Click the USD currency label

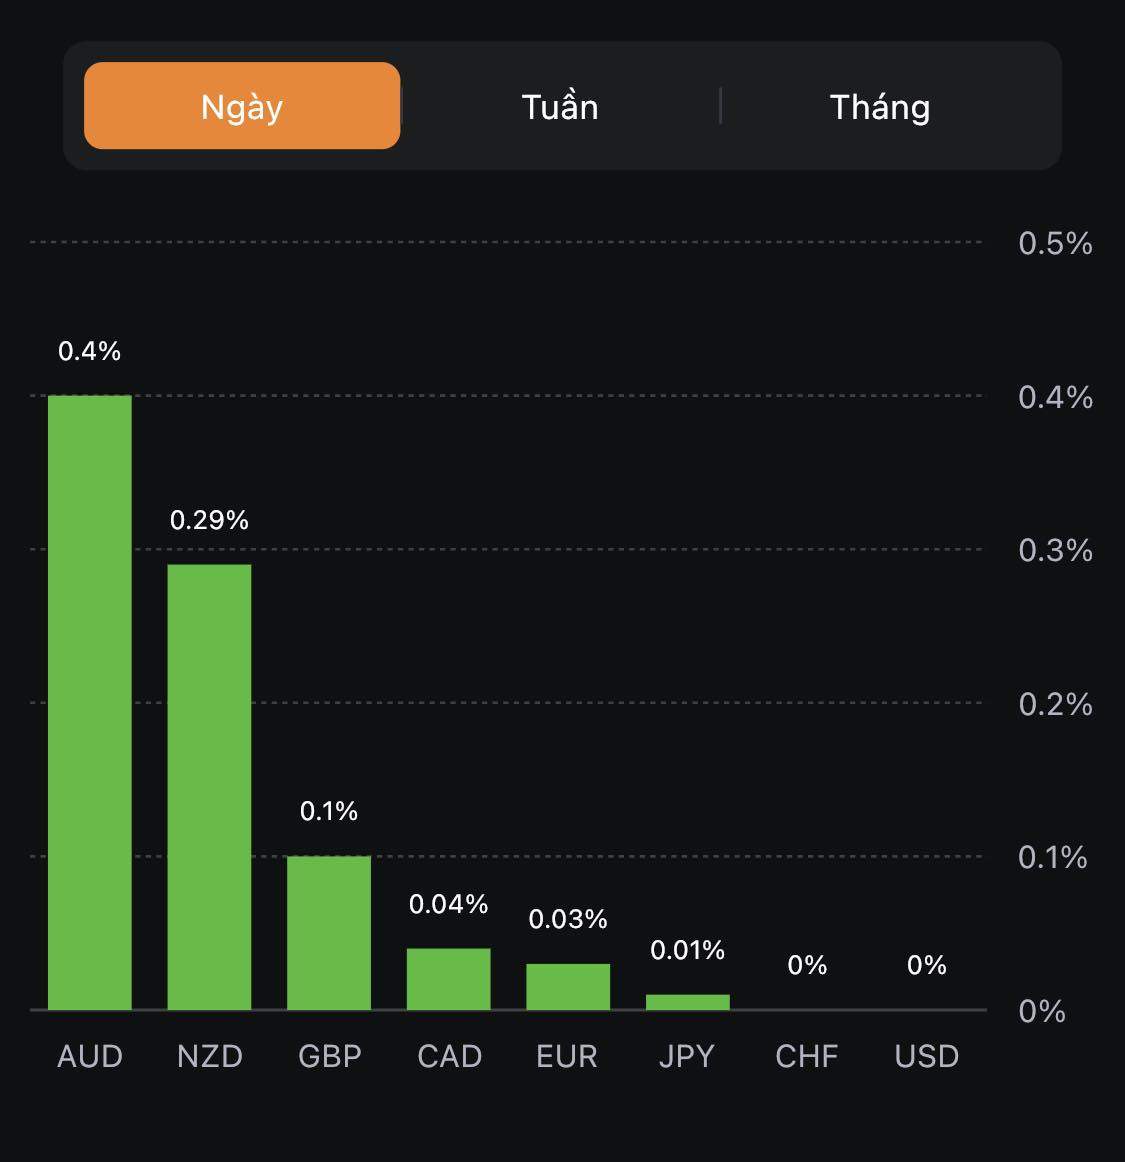(927, 1056)
